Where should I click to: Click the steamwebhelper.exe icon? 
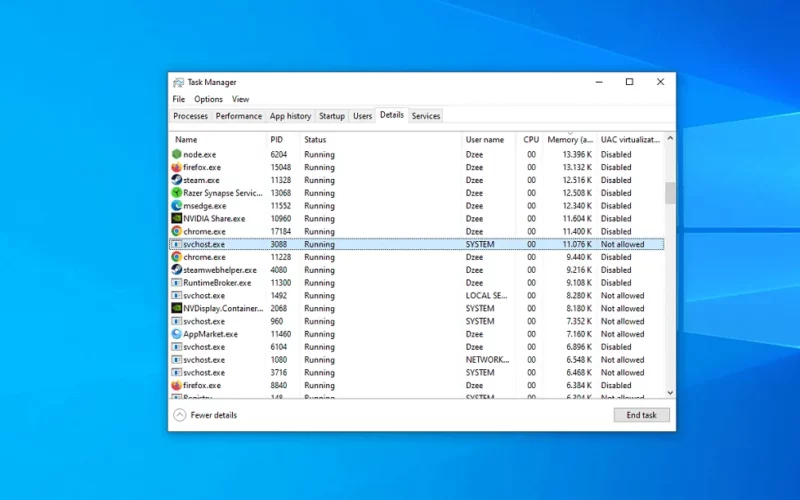[177, 270]
